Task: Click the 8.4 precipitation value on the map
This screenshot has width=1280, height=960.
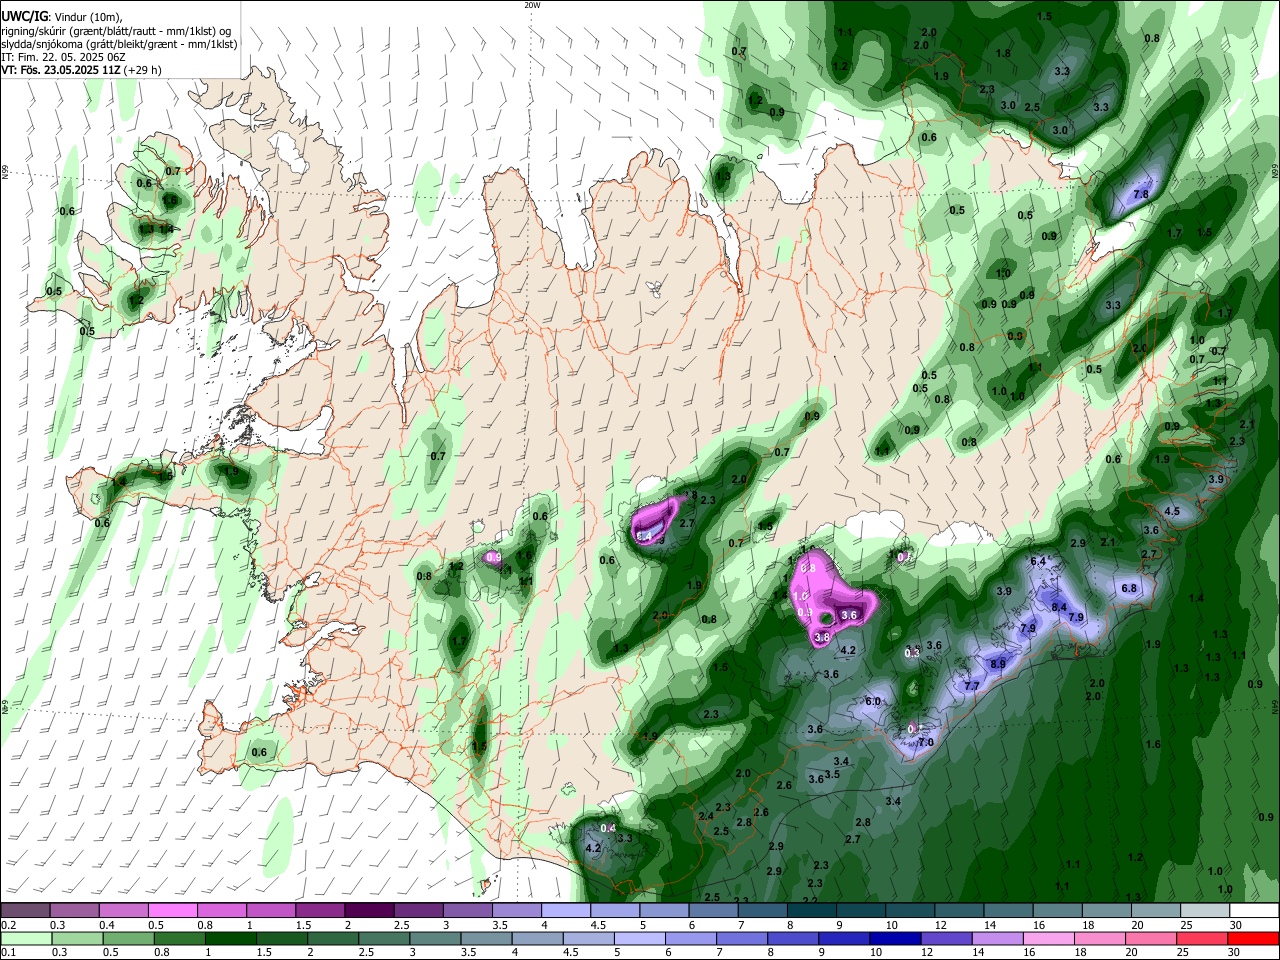Action: coord(1060,607)
